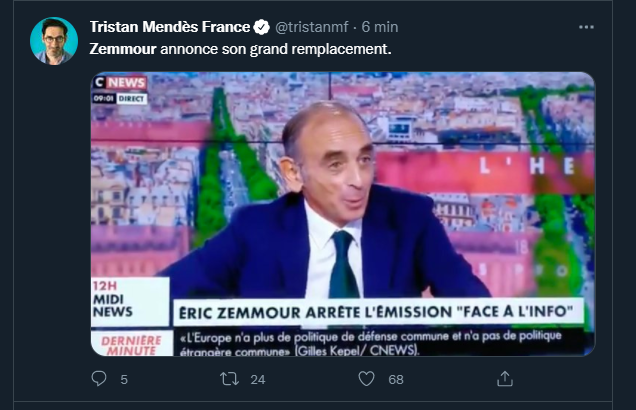Click the CNEWS logo in the video
The height and width of the screenshot is (410, 636).
tap(119, 83)
